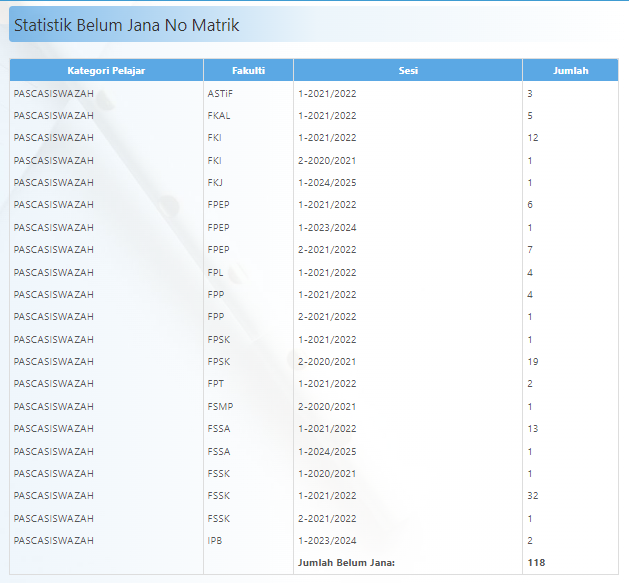Select the FKAL faculty cell

(x=218, y=116)
